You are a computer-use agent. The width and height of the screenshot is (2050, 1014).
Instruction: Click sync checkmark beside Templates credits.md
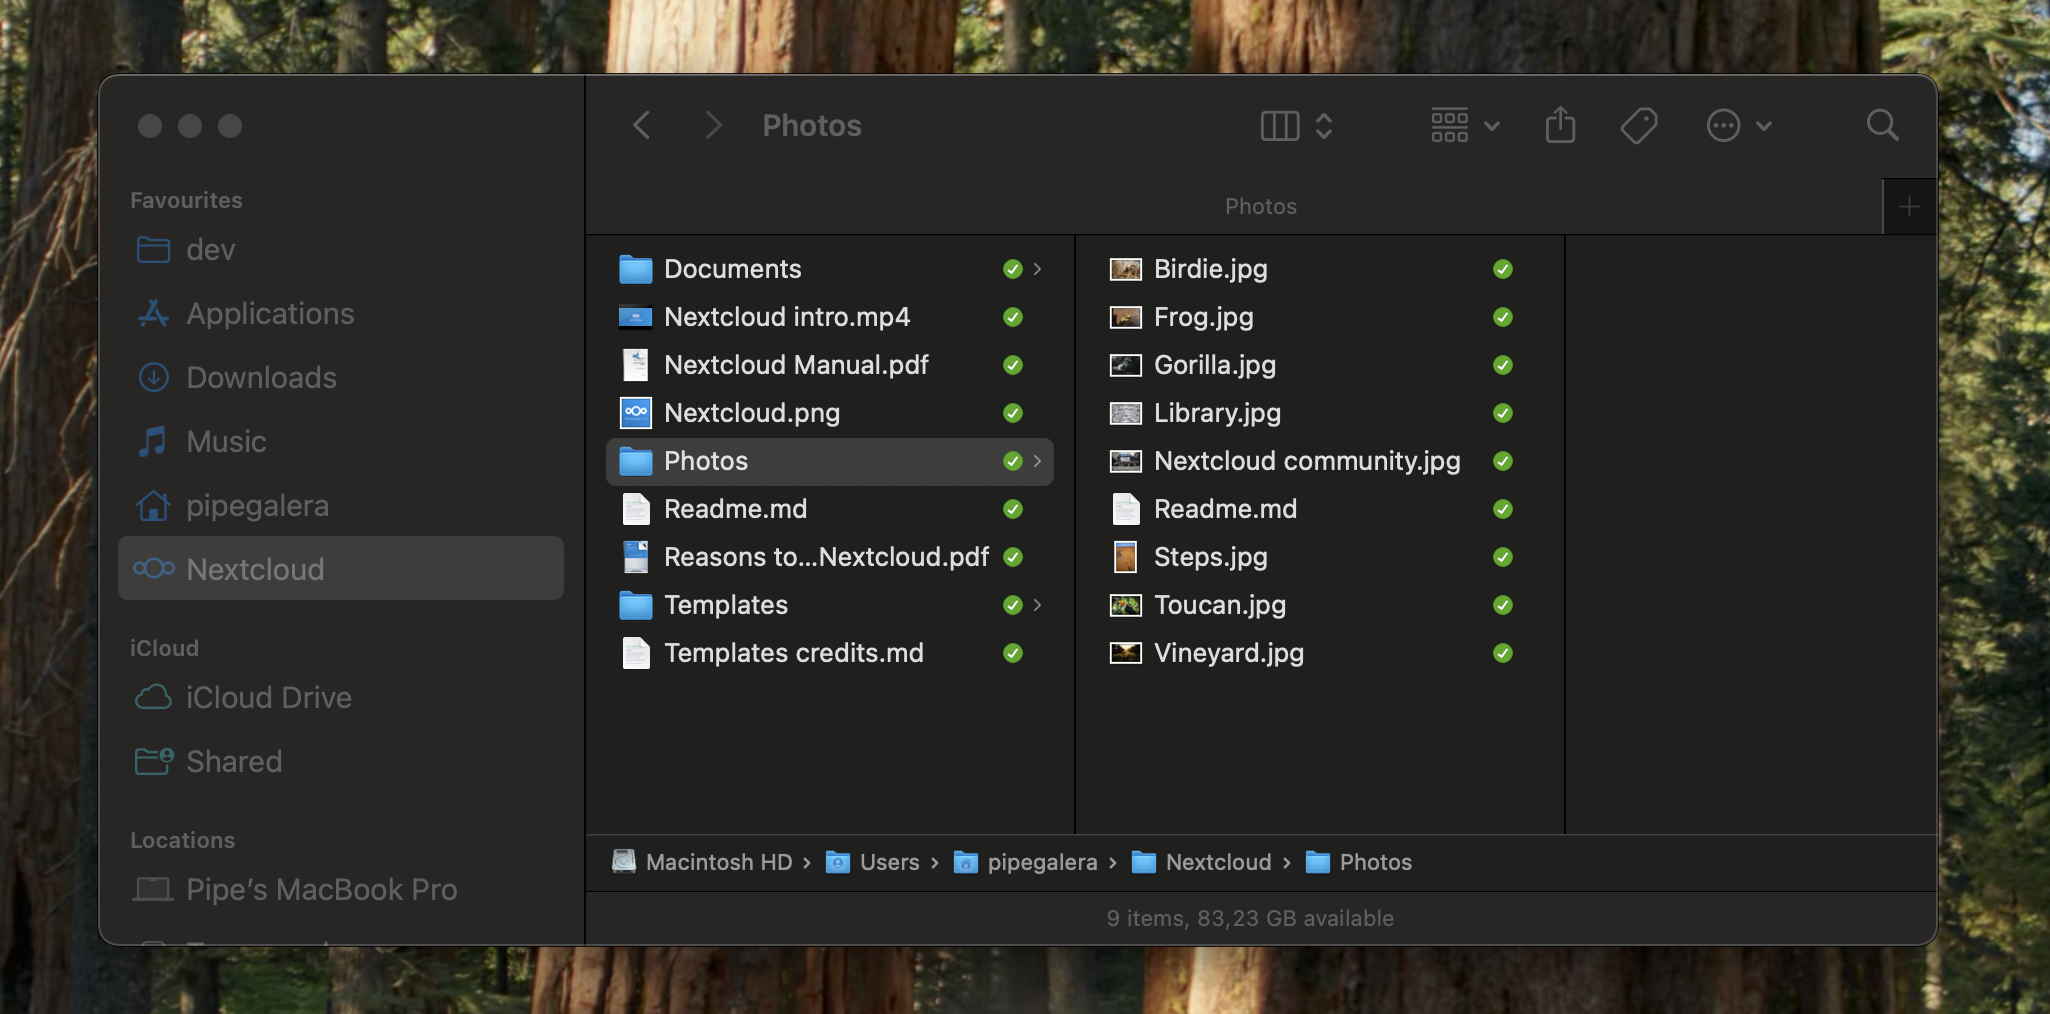pyautogui.click(x=1012, y=653)
